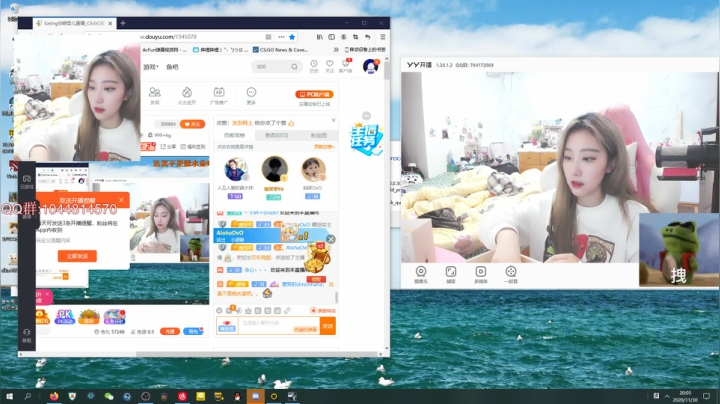The width and height of the screenshot is (720, 404).
Task: Open the Firefox hamburger menu
Action: click(382, 37)
